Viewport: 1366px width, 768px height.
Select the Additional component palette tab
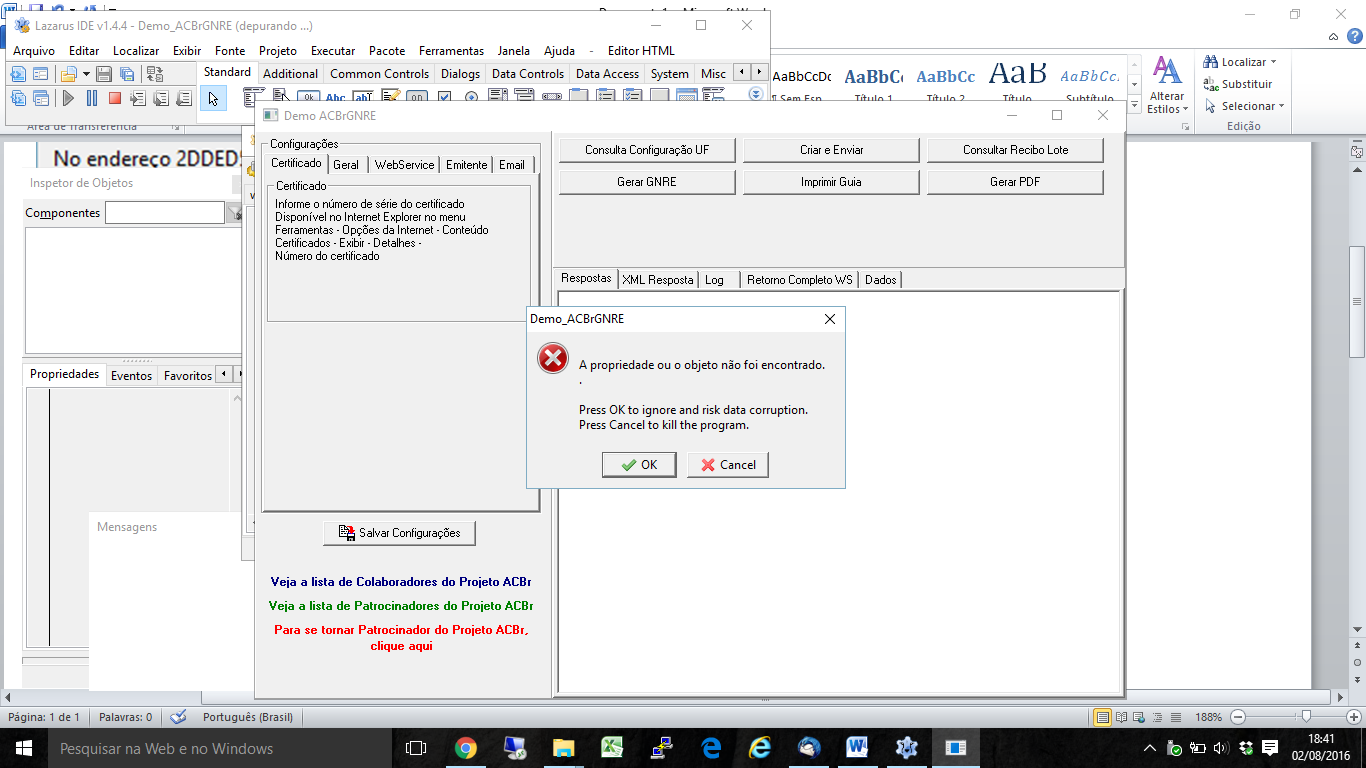(x=291, y=73)
